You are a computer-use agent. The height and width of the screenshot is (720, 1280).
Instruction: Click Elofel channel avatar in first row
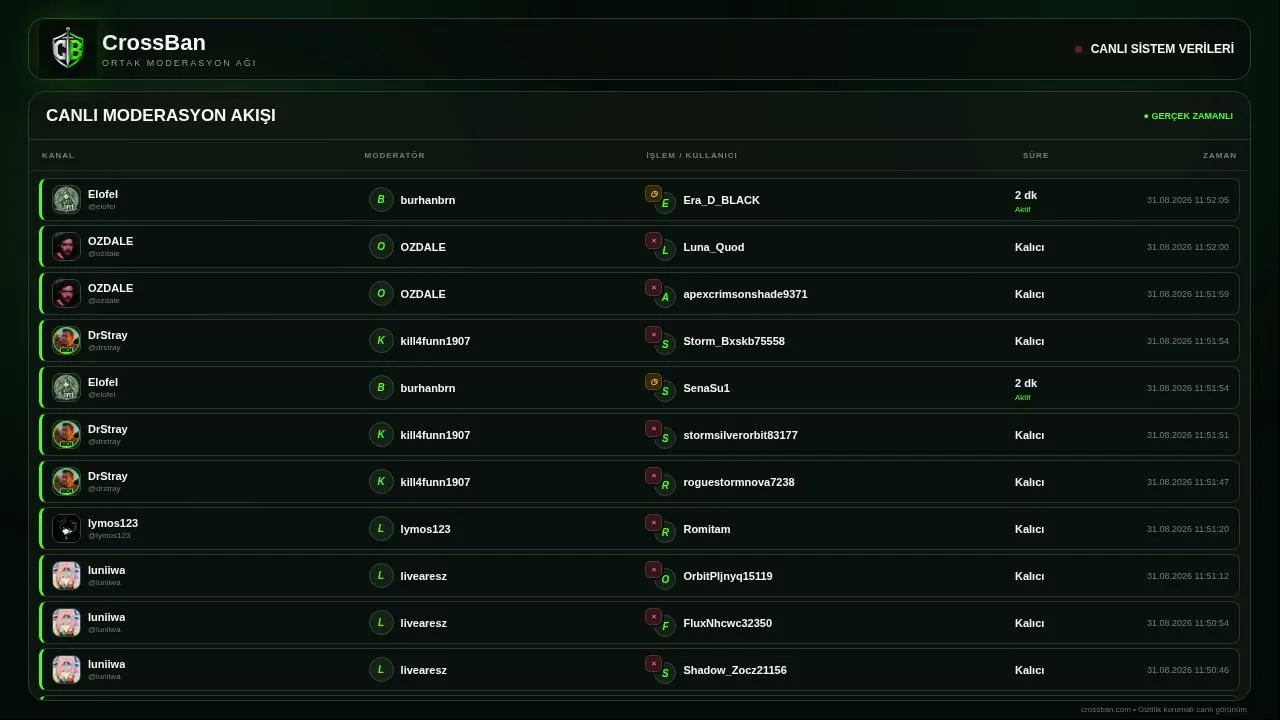click(x=66, y=199)
